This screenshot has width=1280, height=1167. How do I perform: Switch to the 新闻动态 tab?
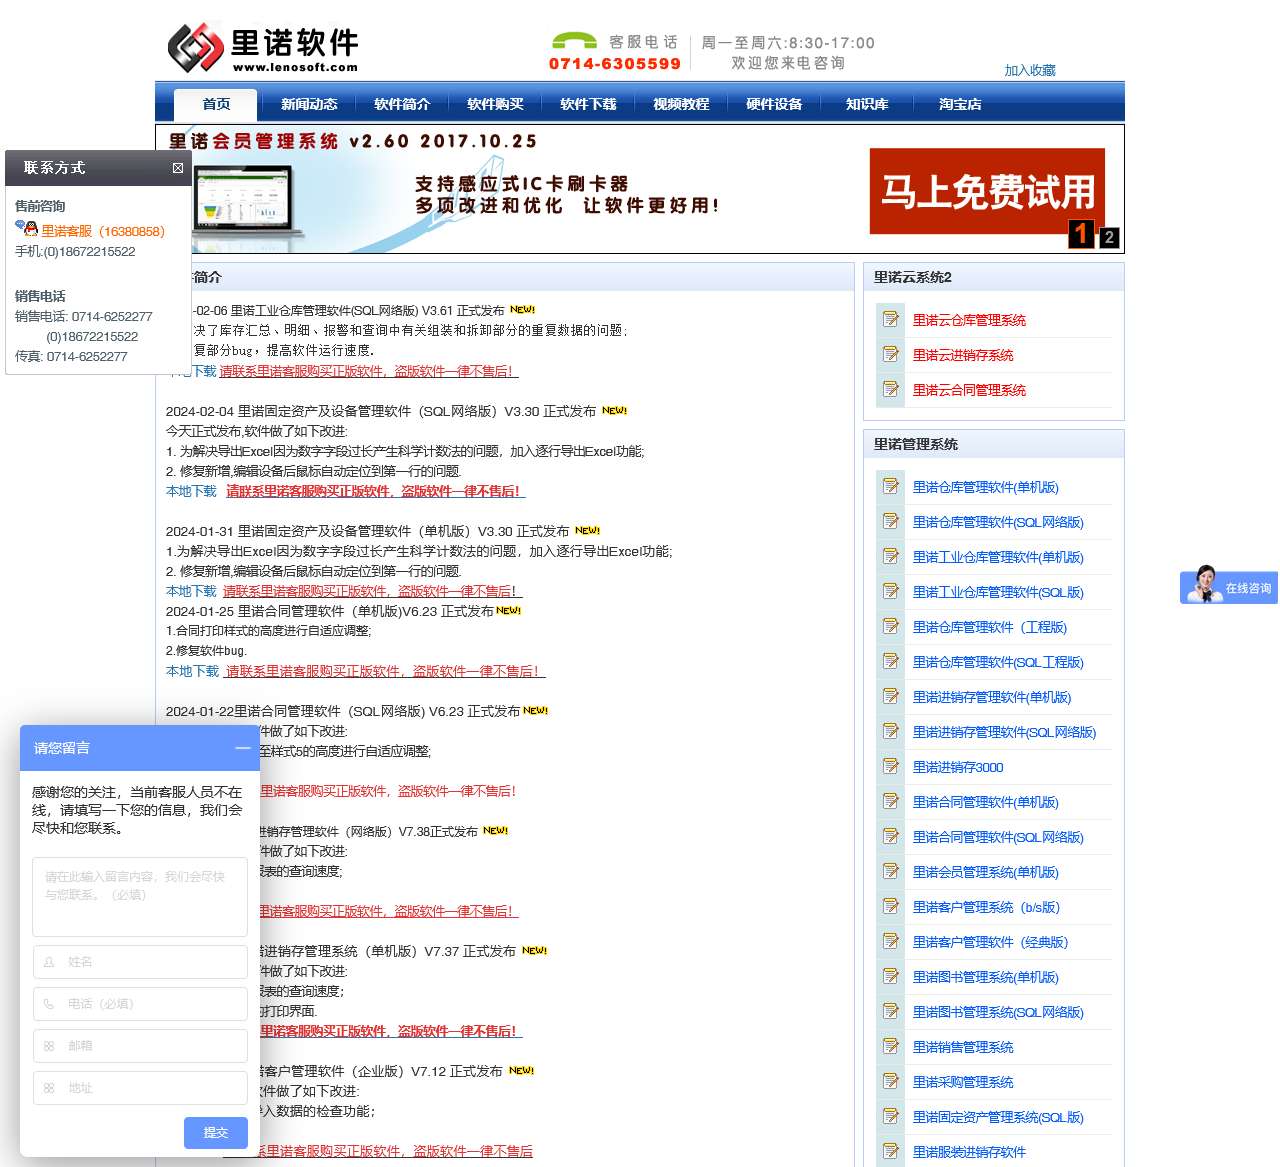pyautogui.click(x=311, y=103)
